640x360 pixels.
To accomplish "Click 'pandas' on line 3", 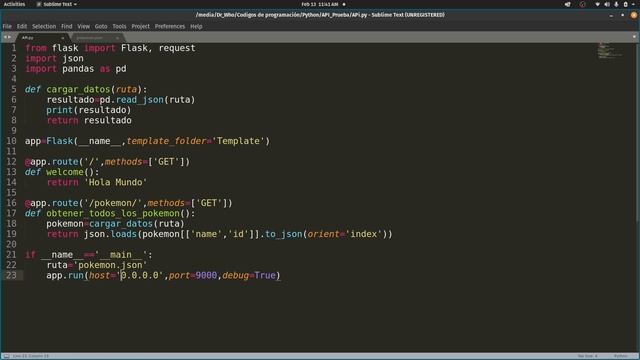I will coord(78,69).
